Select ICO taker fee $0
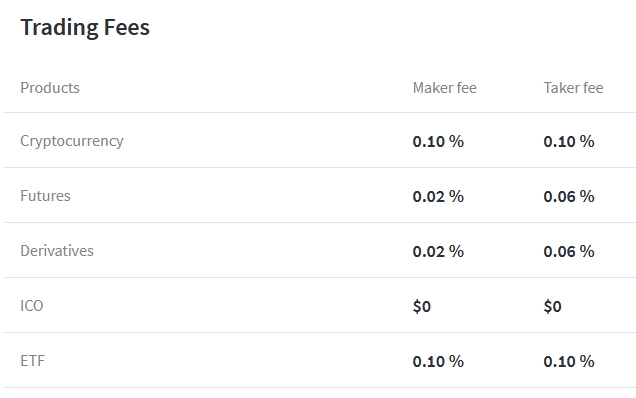Viewport: 636px width, 398px height. (552, 306)
